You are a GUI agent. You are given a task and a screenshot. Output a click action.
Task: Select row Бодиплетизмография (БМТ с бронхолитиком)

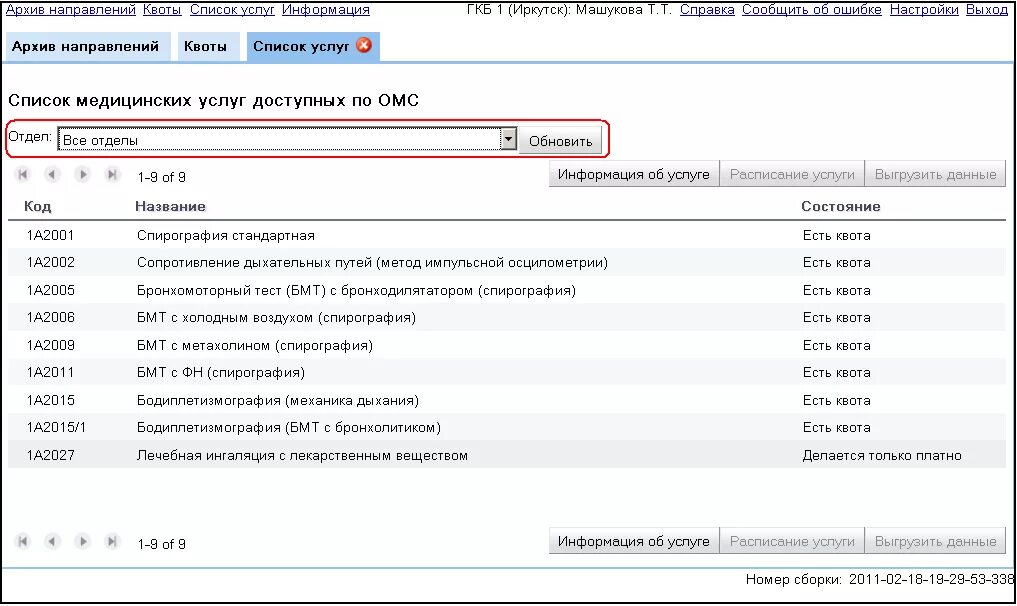(507, 428)
